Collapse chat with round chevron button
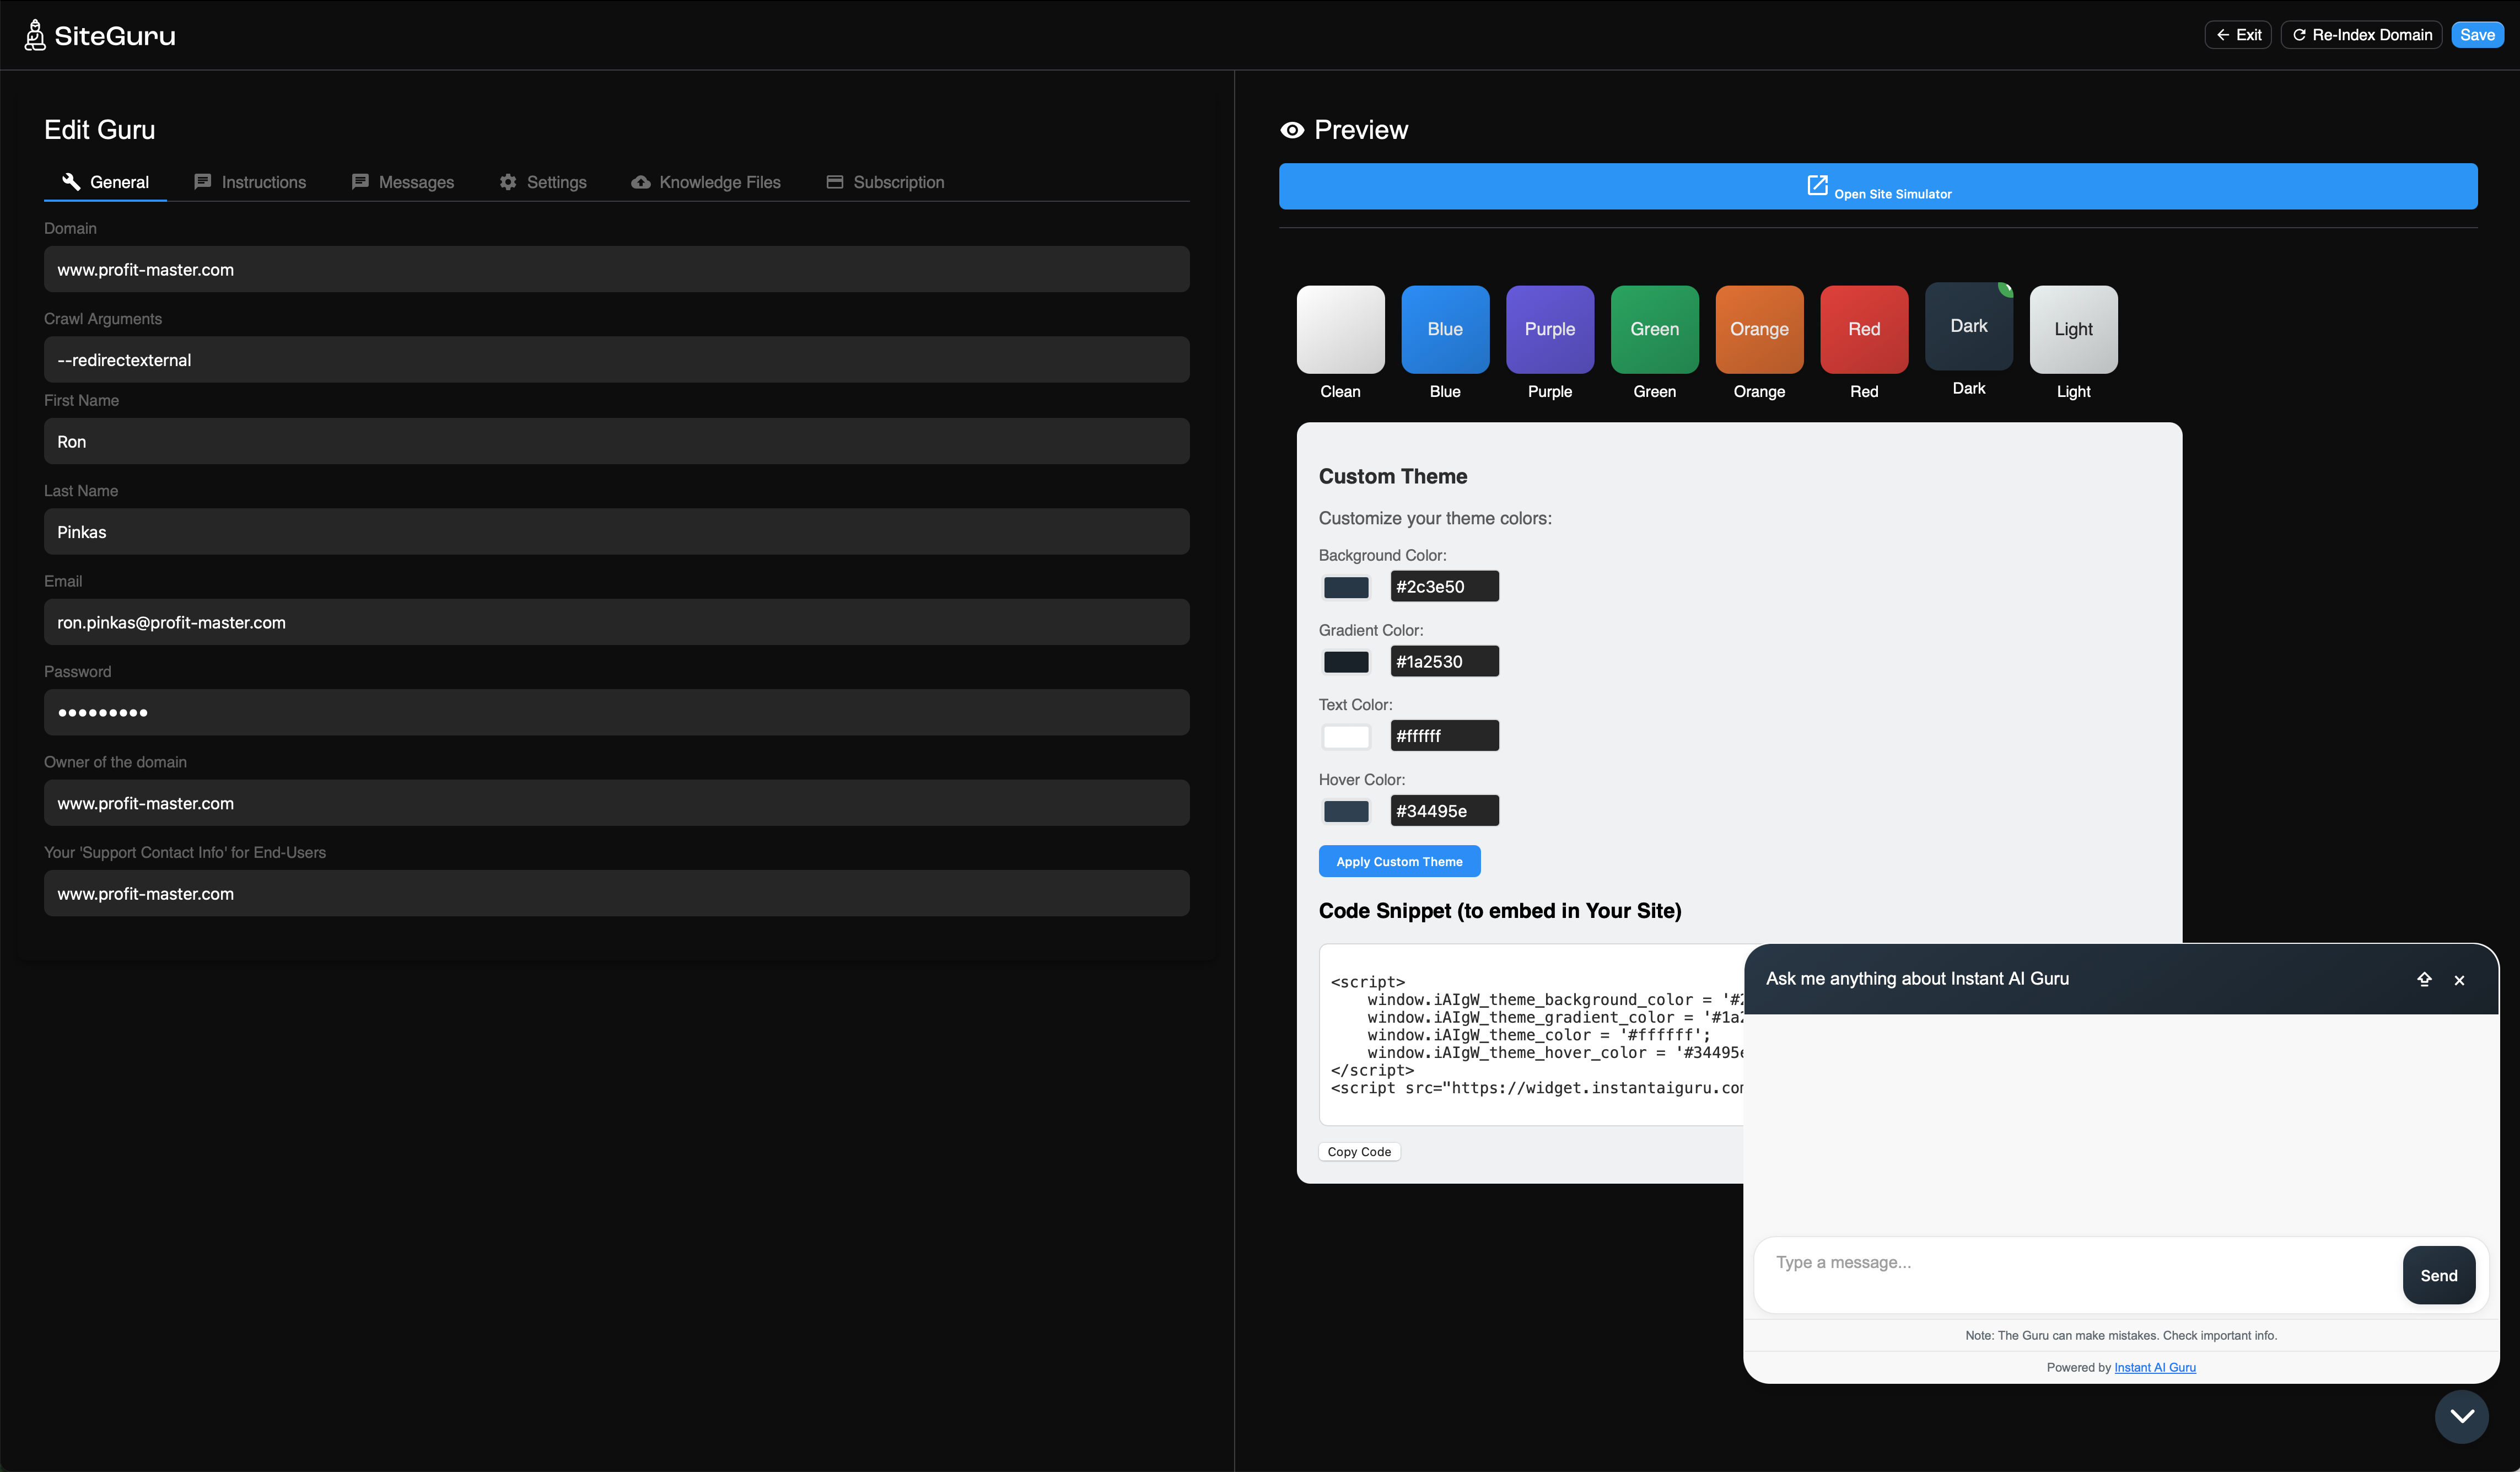Viewport: 2520px width, 1472px height. tap(2461, 1416)
